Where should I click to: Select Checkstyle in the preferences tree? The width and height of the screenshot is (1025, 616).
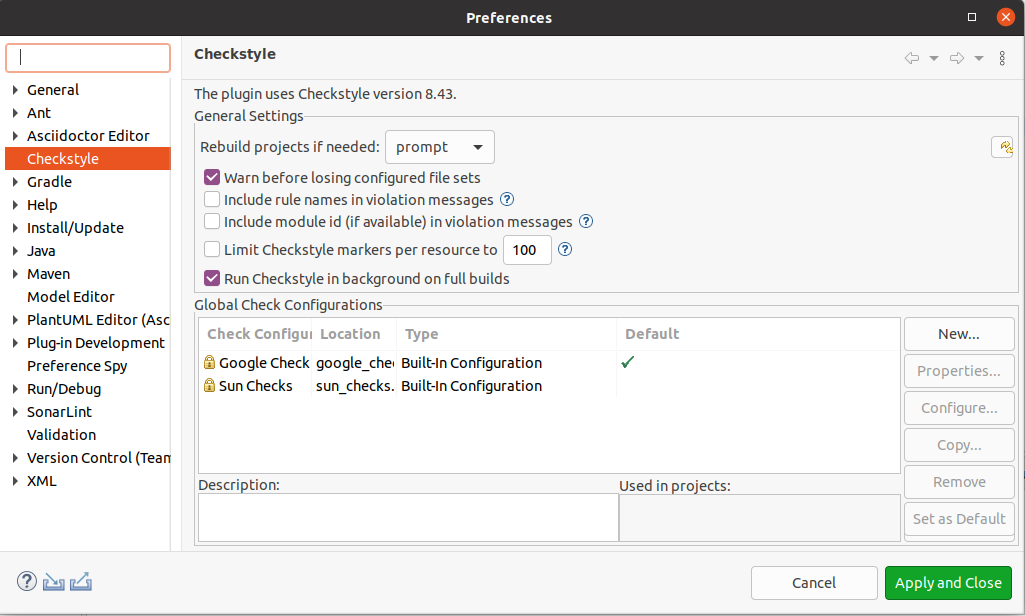(x=88, y=159)
